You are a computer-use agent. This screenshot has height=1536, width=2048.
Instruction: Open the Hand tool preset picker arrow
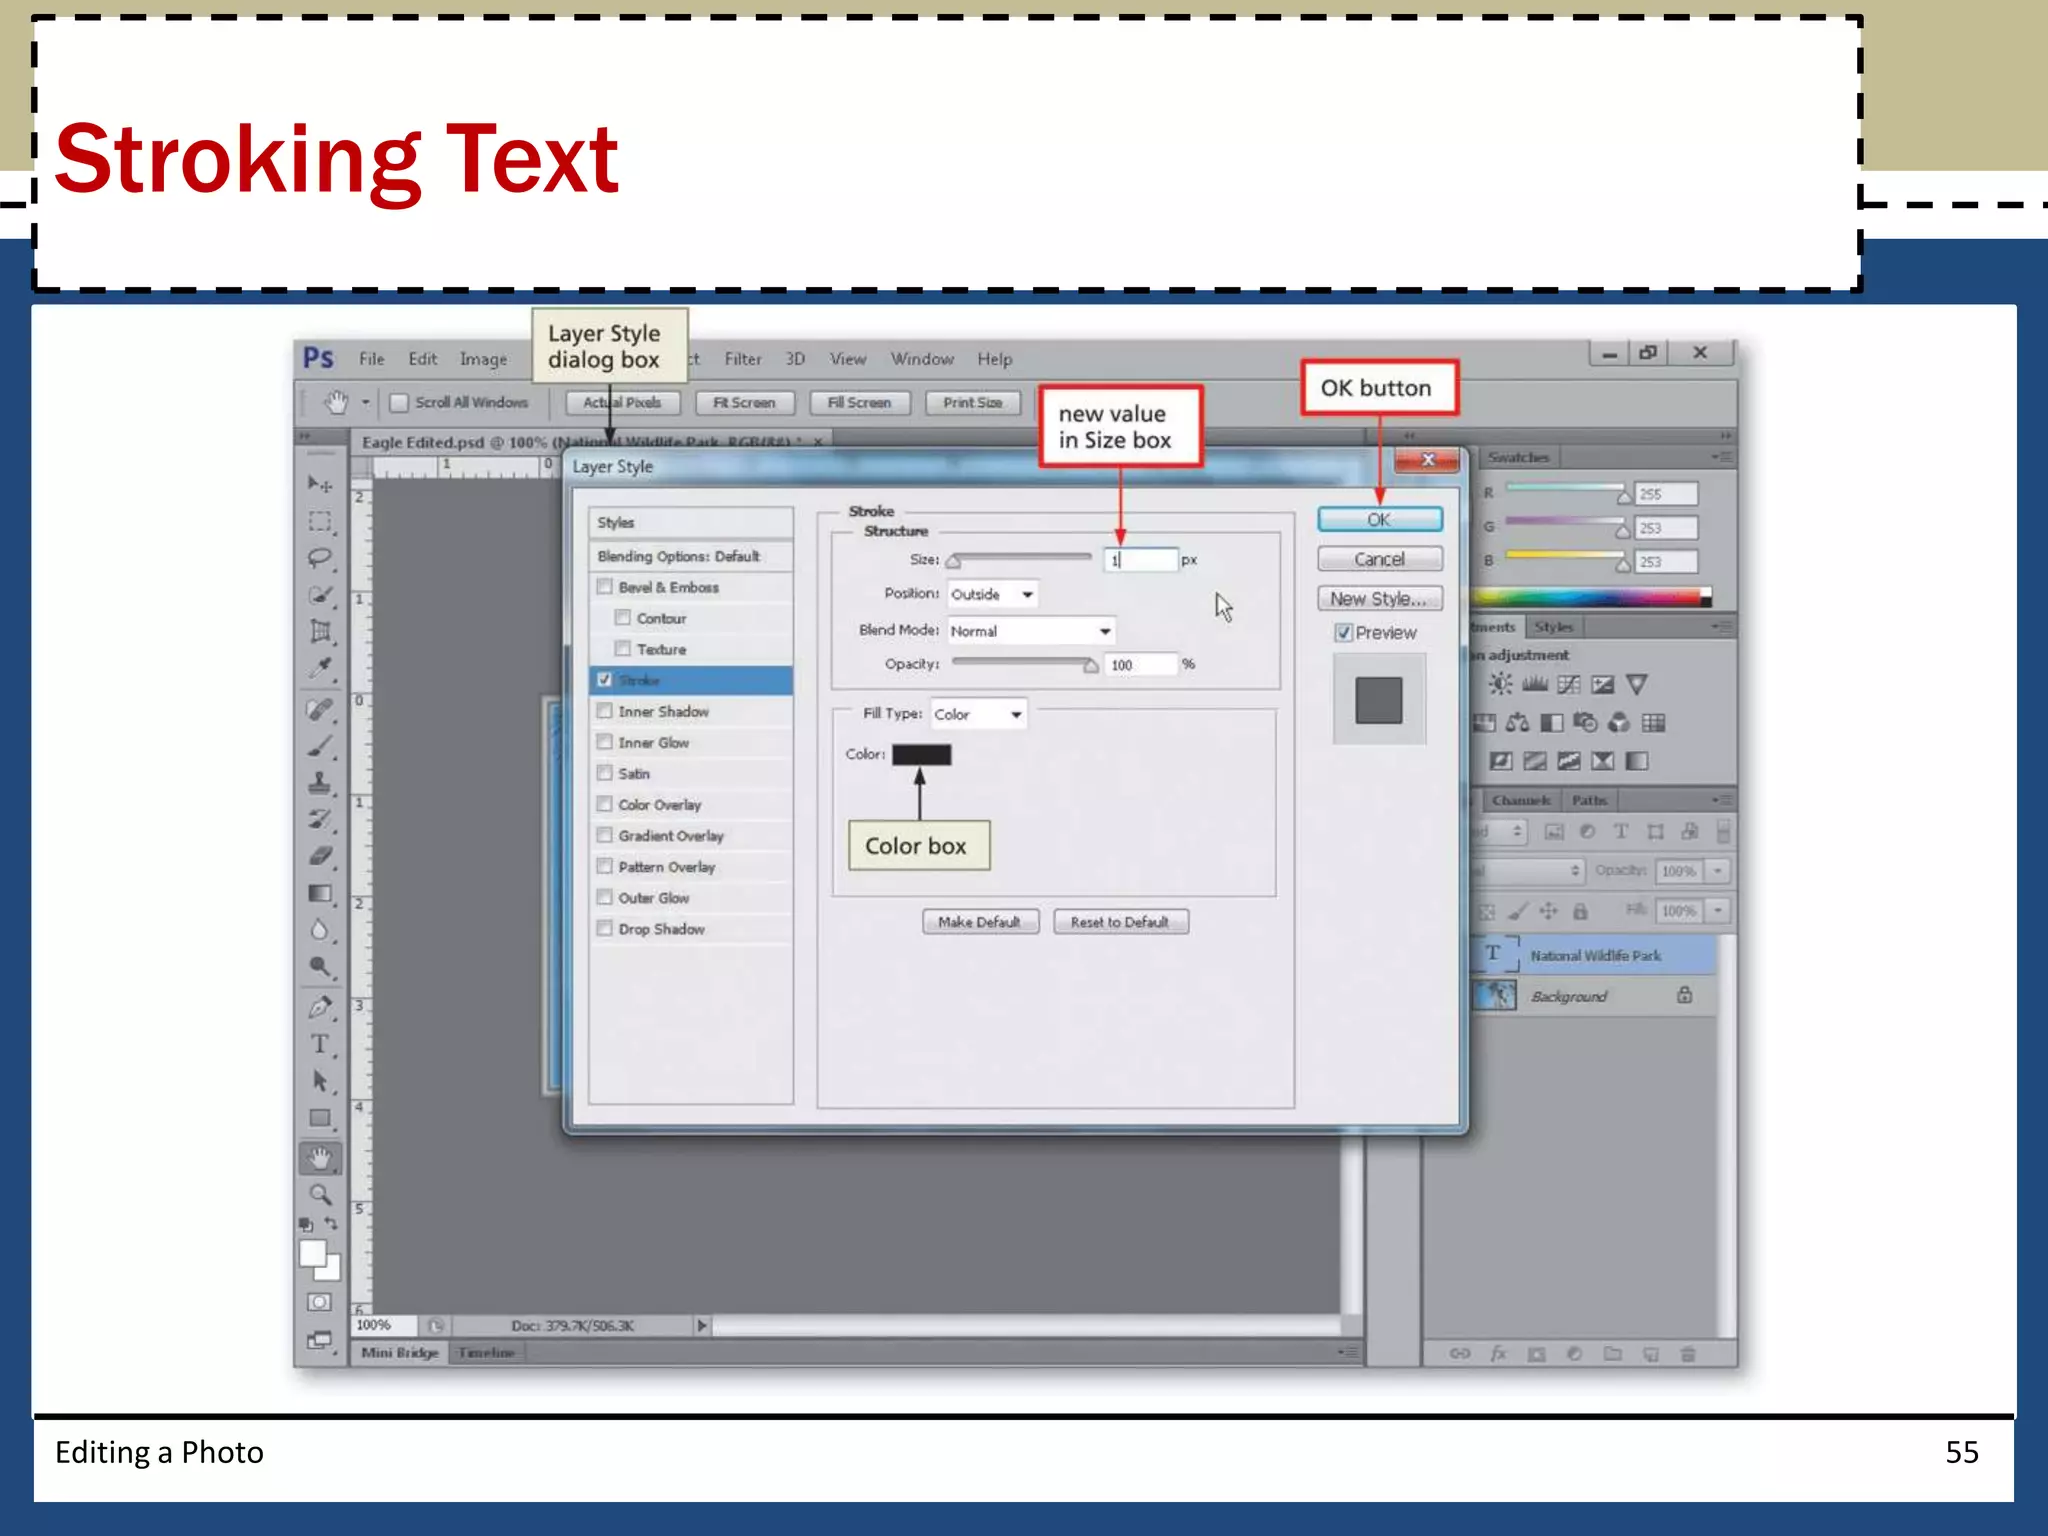[366, 402]
